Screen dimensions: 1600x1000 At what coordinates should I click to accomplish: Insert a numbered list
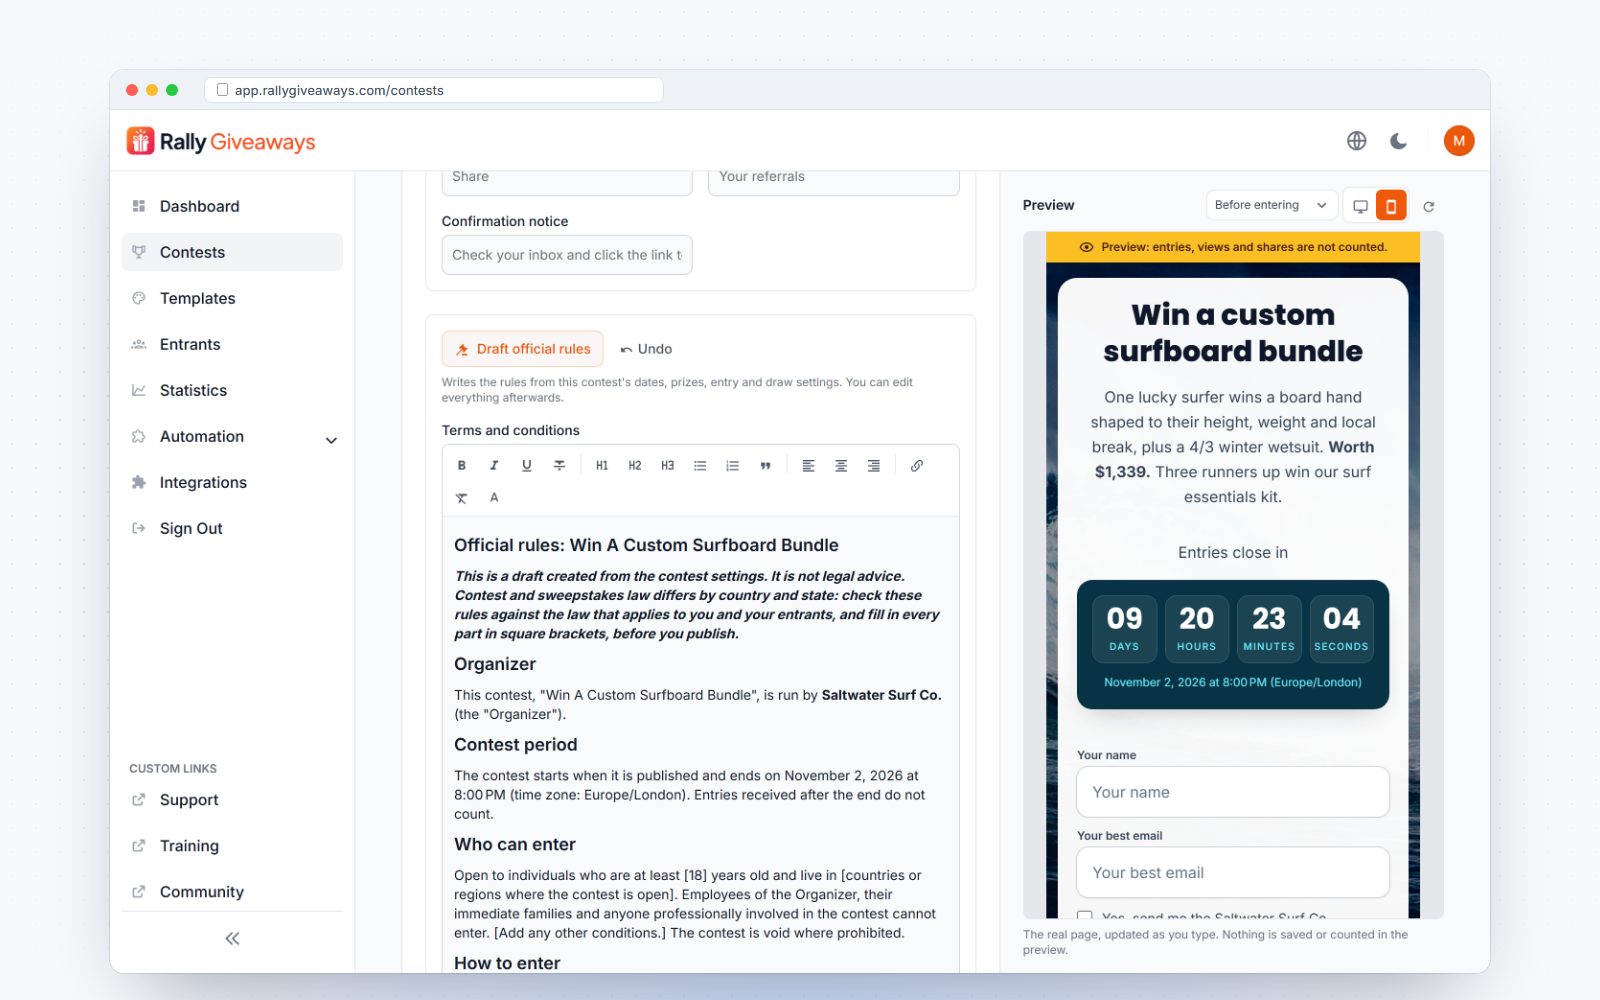[x=733, y=466]
